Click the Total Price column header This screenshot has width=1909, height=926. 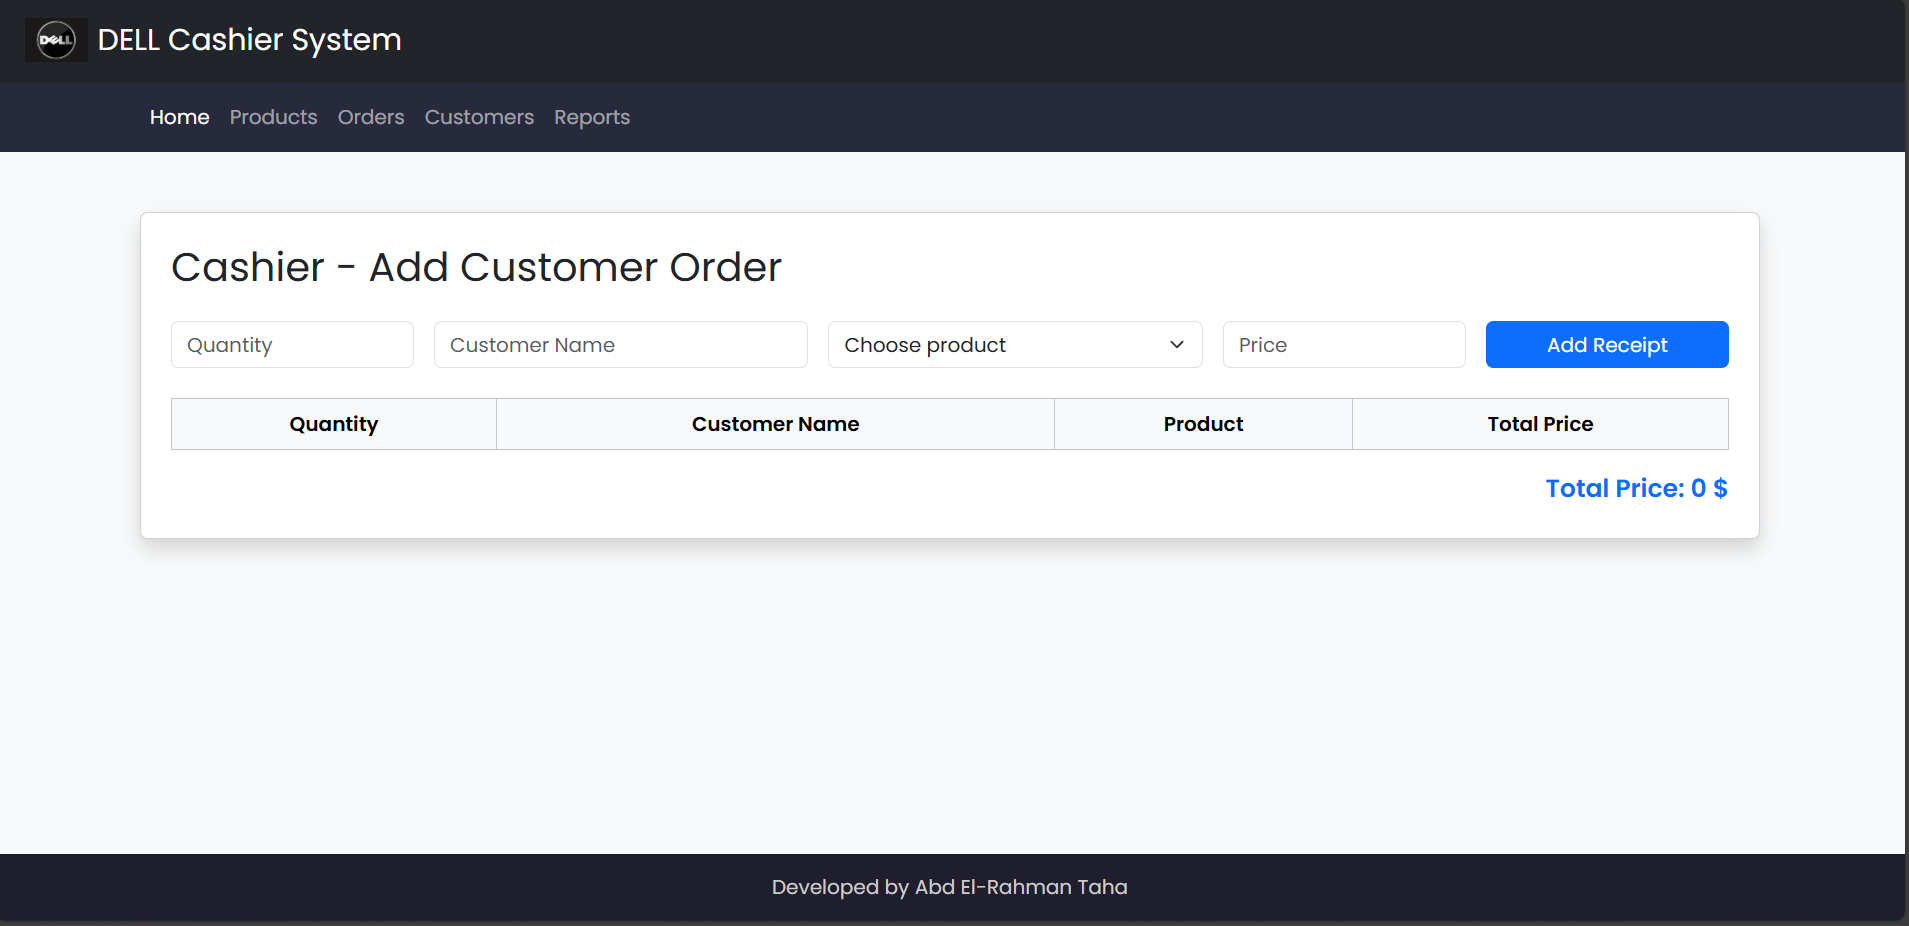tap(1540, 424)
